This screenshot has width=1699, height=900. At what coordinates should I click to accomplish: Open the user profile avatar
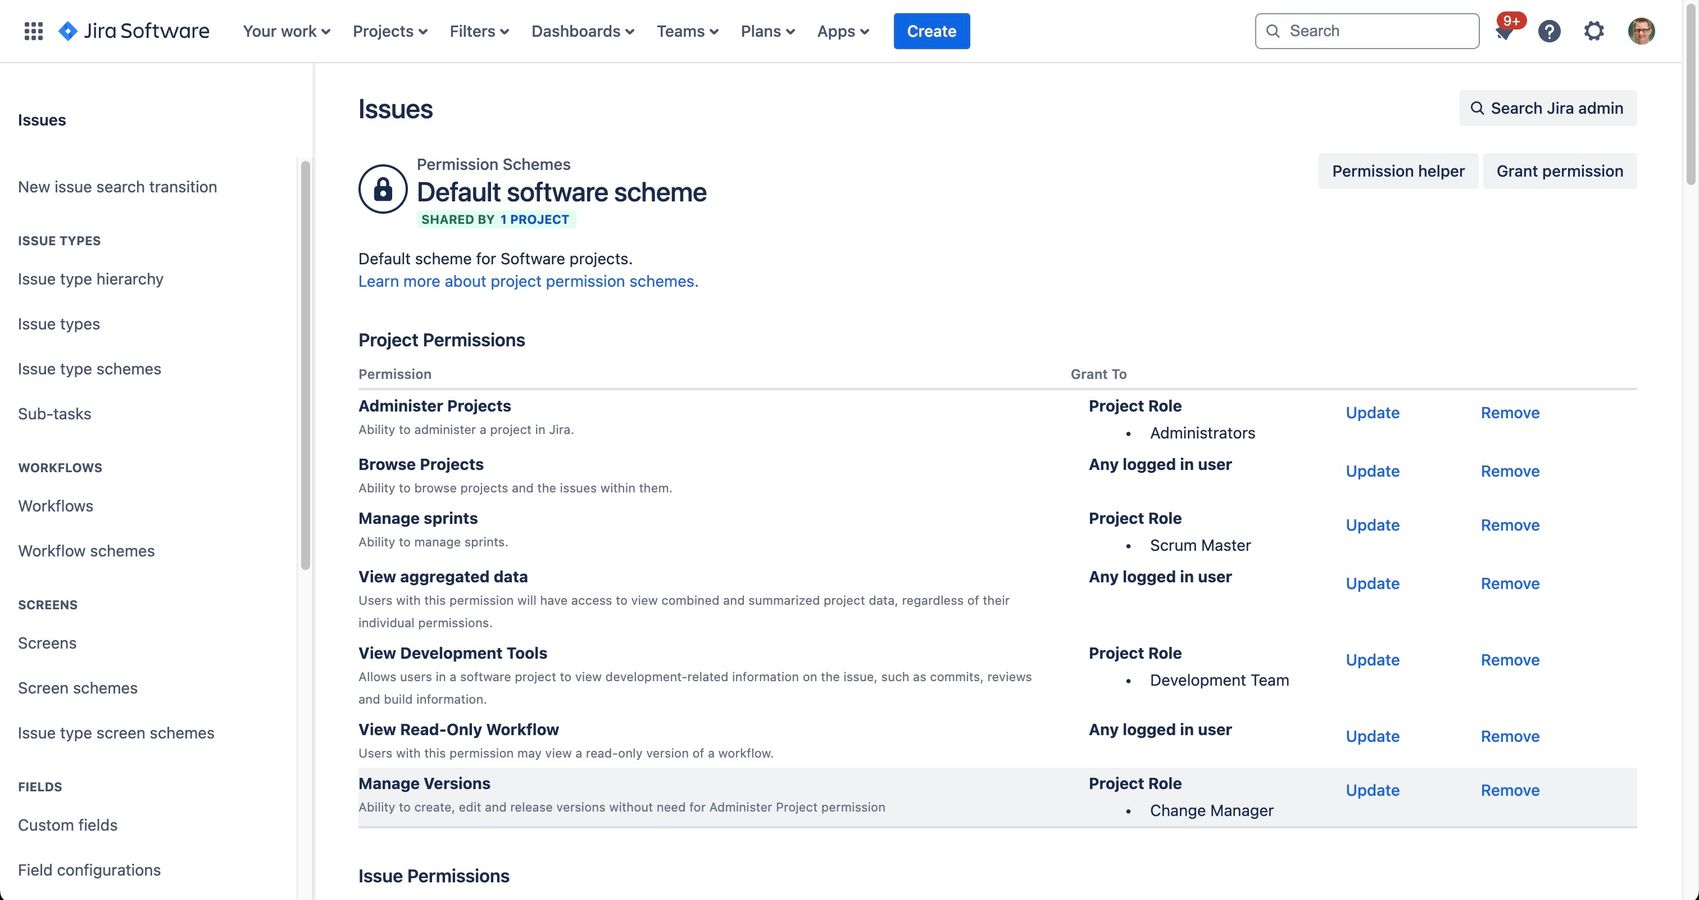1641,31
